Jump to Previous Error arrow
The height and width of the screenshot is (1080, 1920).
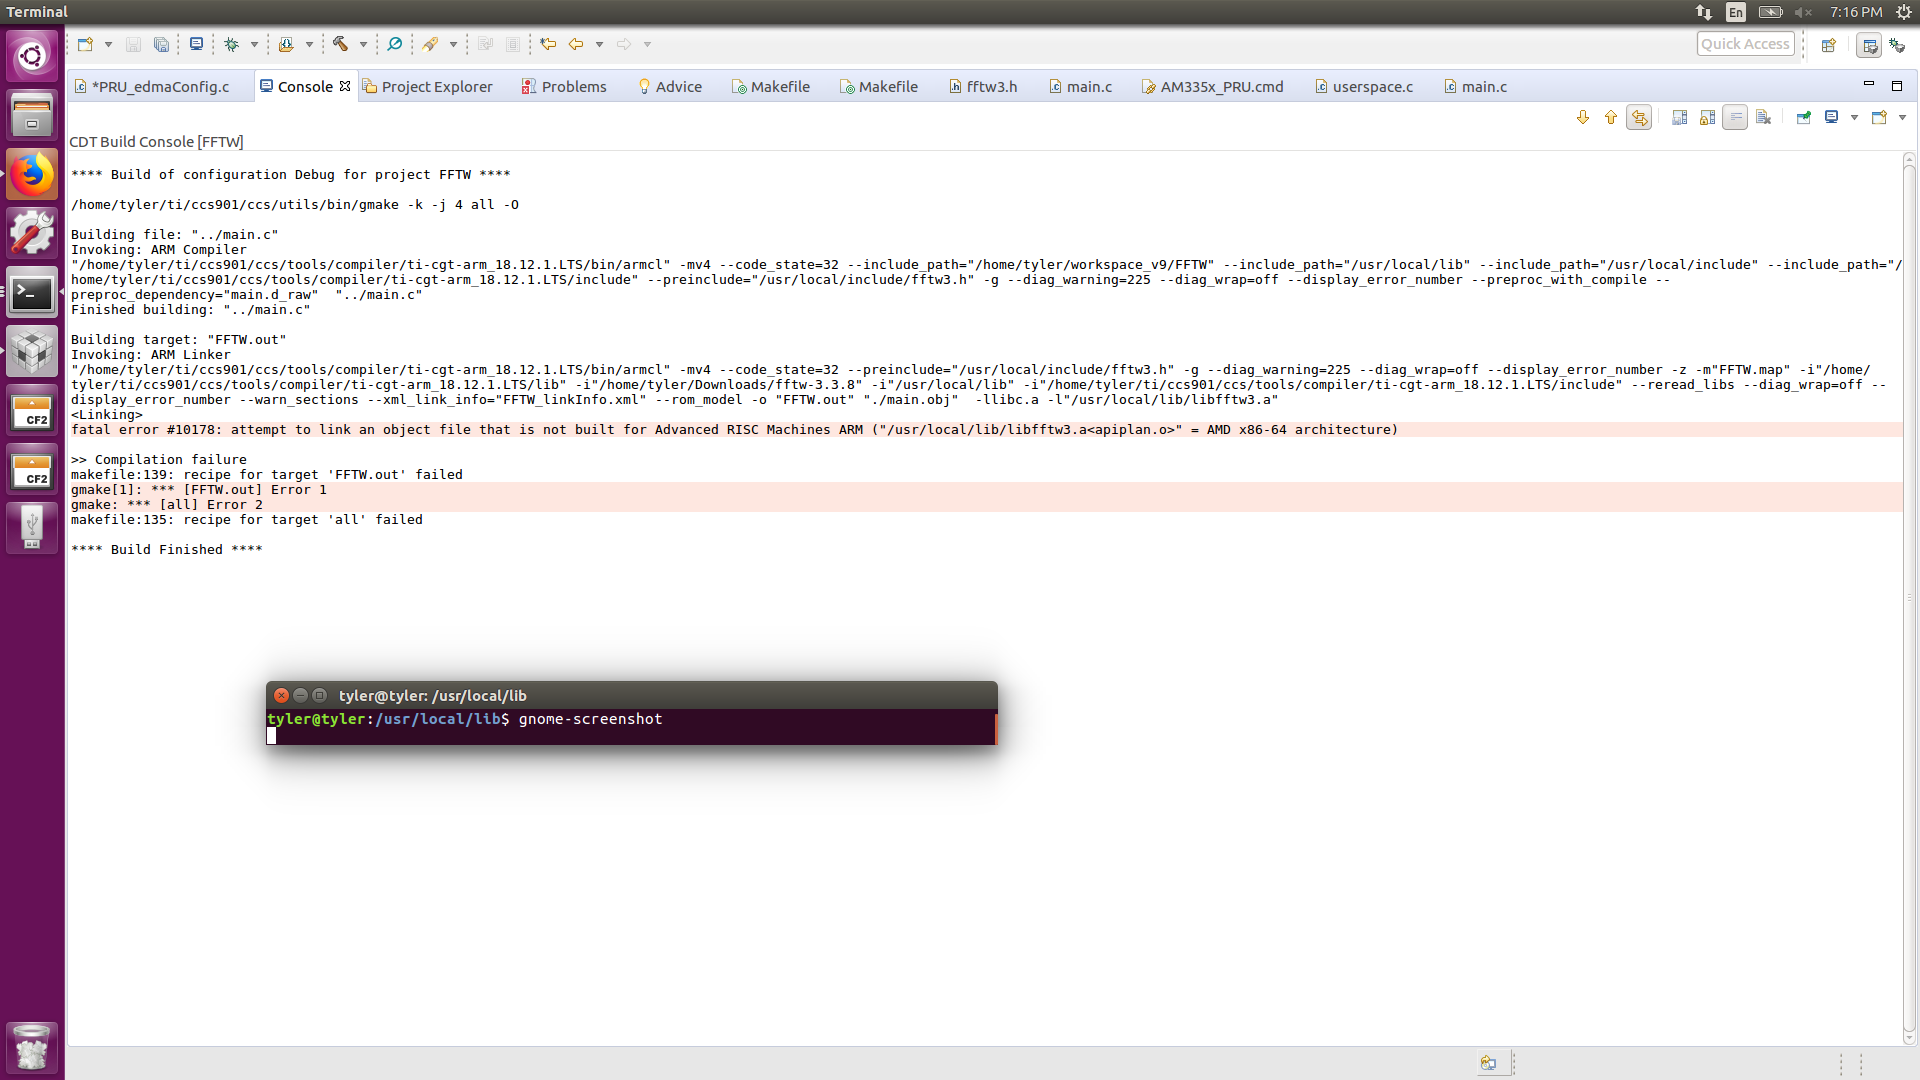point(1610,118)
